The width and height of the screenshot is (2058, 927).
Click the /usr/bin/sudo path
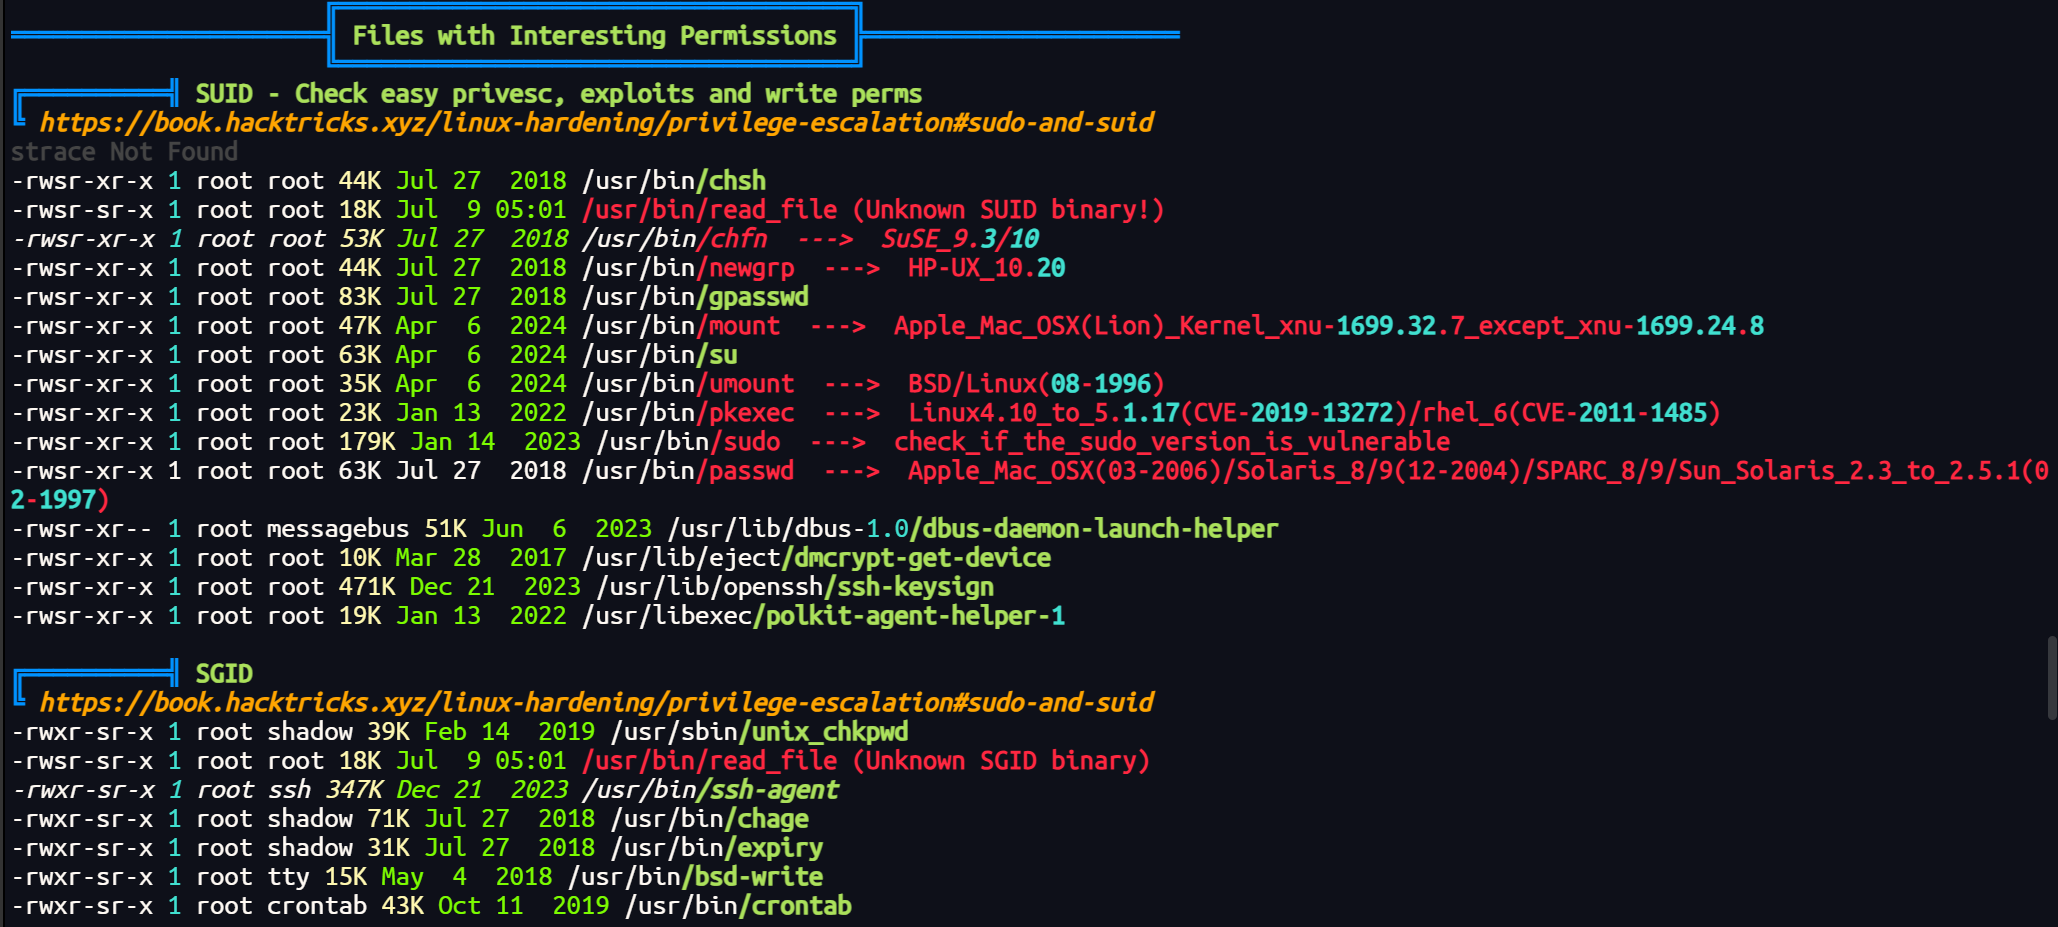688,442
